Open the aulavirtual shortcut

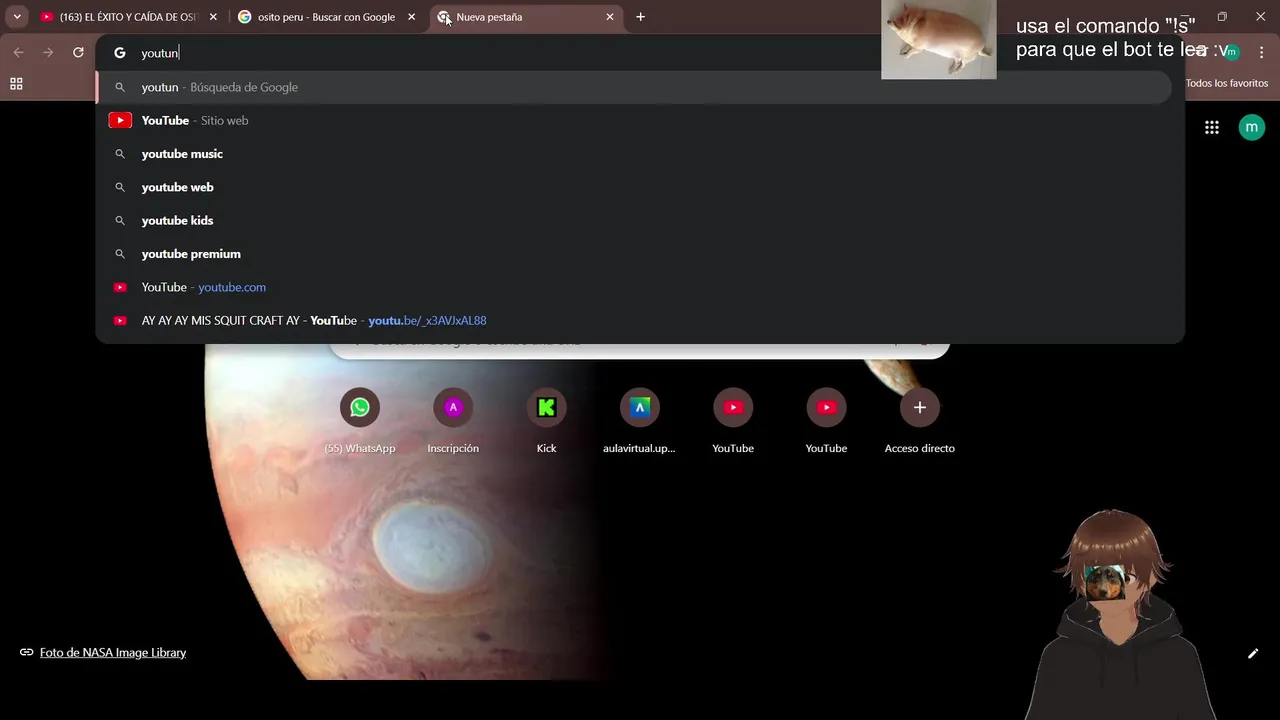pyautogui.click(x=640, y=420)
